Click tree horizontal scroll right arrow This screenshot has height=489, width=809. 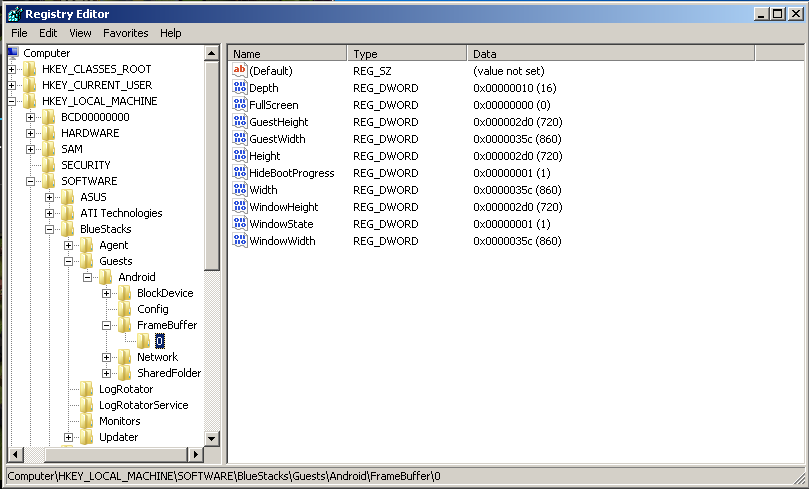195,454
